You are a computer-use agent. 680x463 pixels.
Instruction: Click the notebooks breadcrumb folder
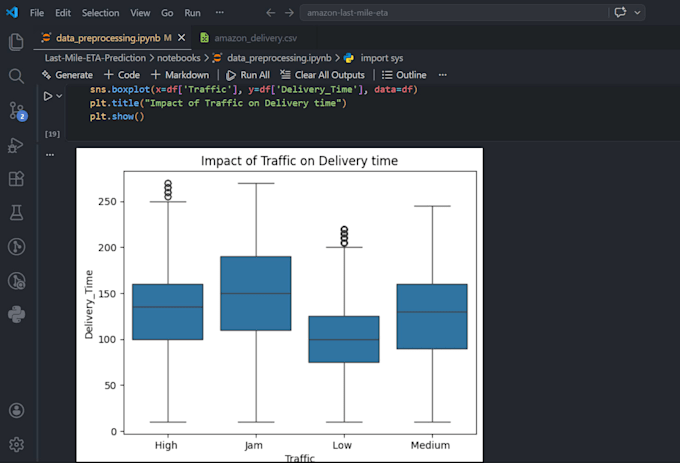179,58
